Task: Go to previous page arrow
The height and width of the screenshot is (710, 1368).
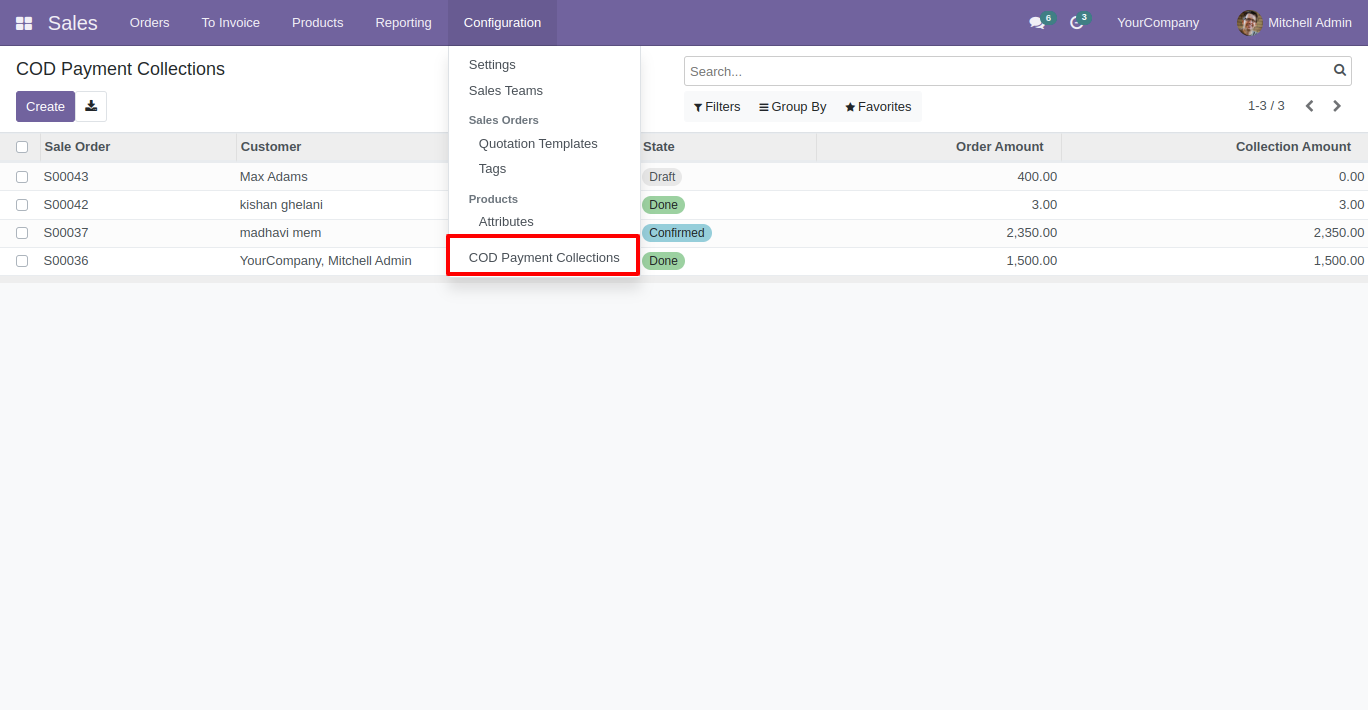Action: point(1309,106)
